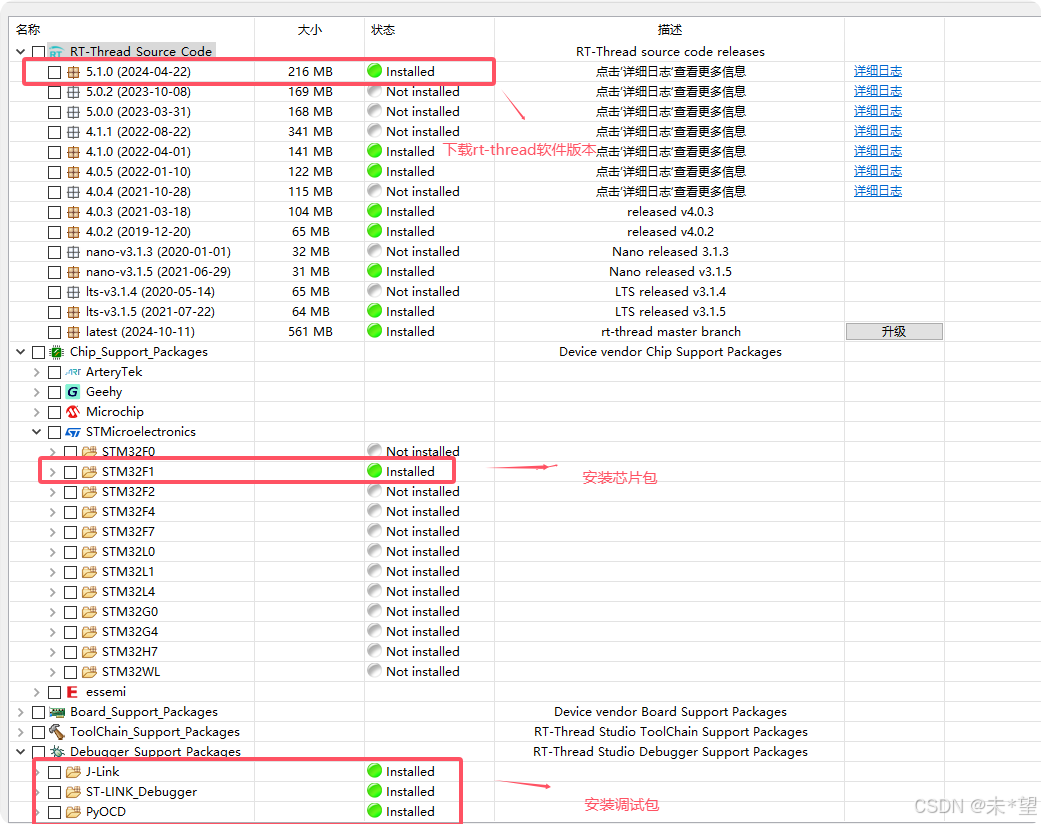Check the 5.0.0 (2023-03-31) checkbox
This screenshot has width=1041, height=824.
(54, 112)
